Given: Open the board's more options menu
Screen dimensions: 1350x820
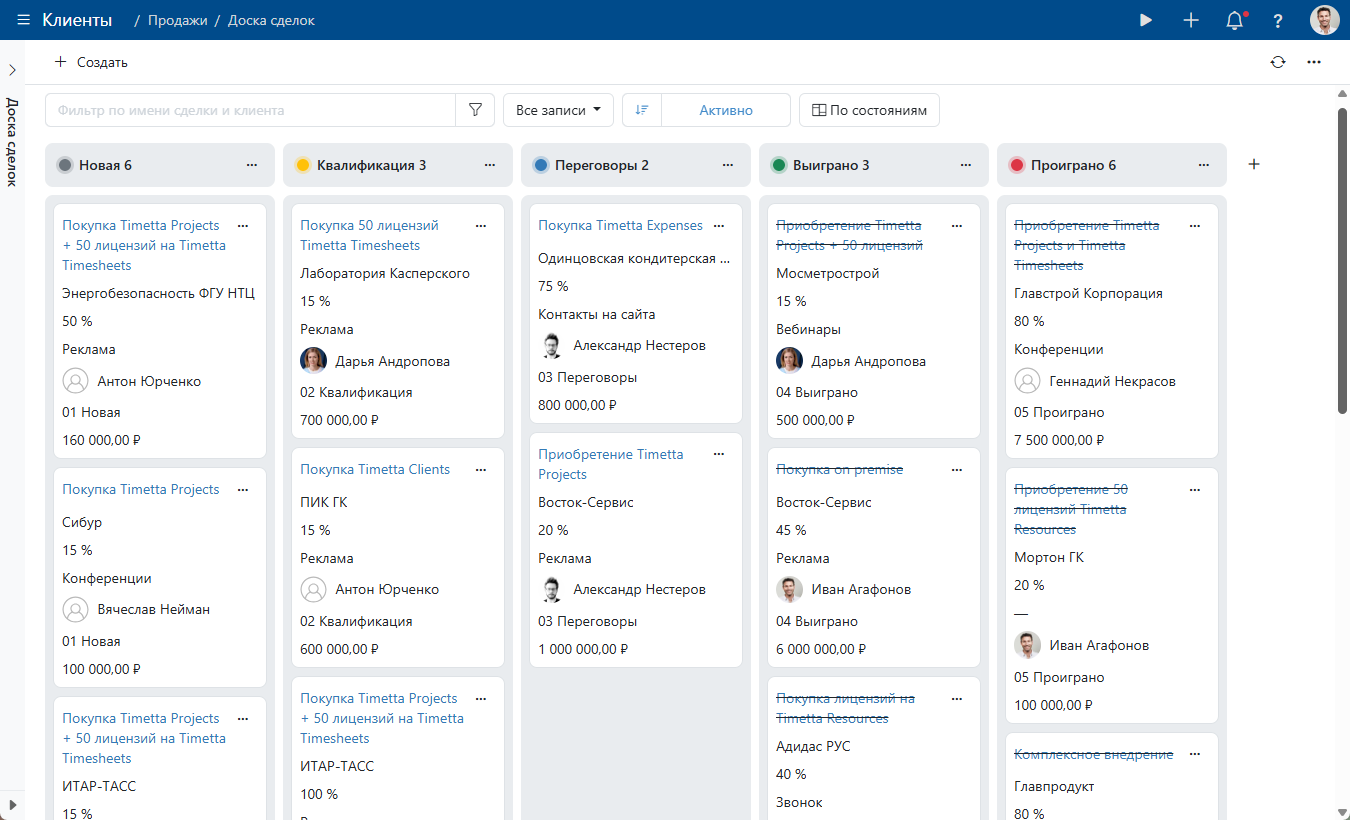Looking at the screenshot, I should tap(1314, 62).
